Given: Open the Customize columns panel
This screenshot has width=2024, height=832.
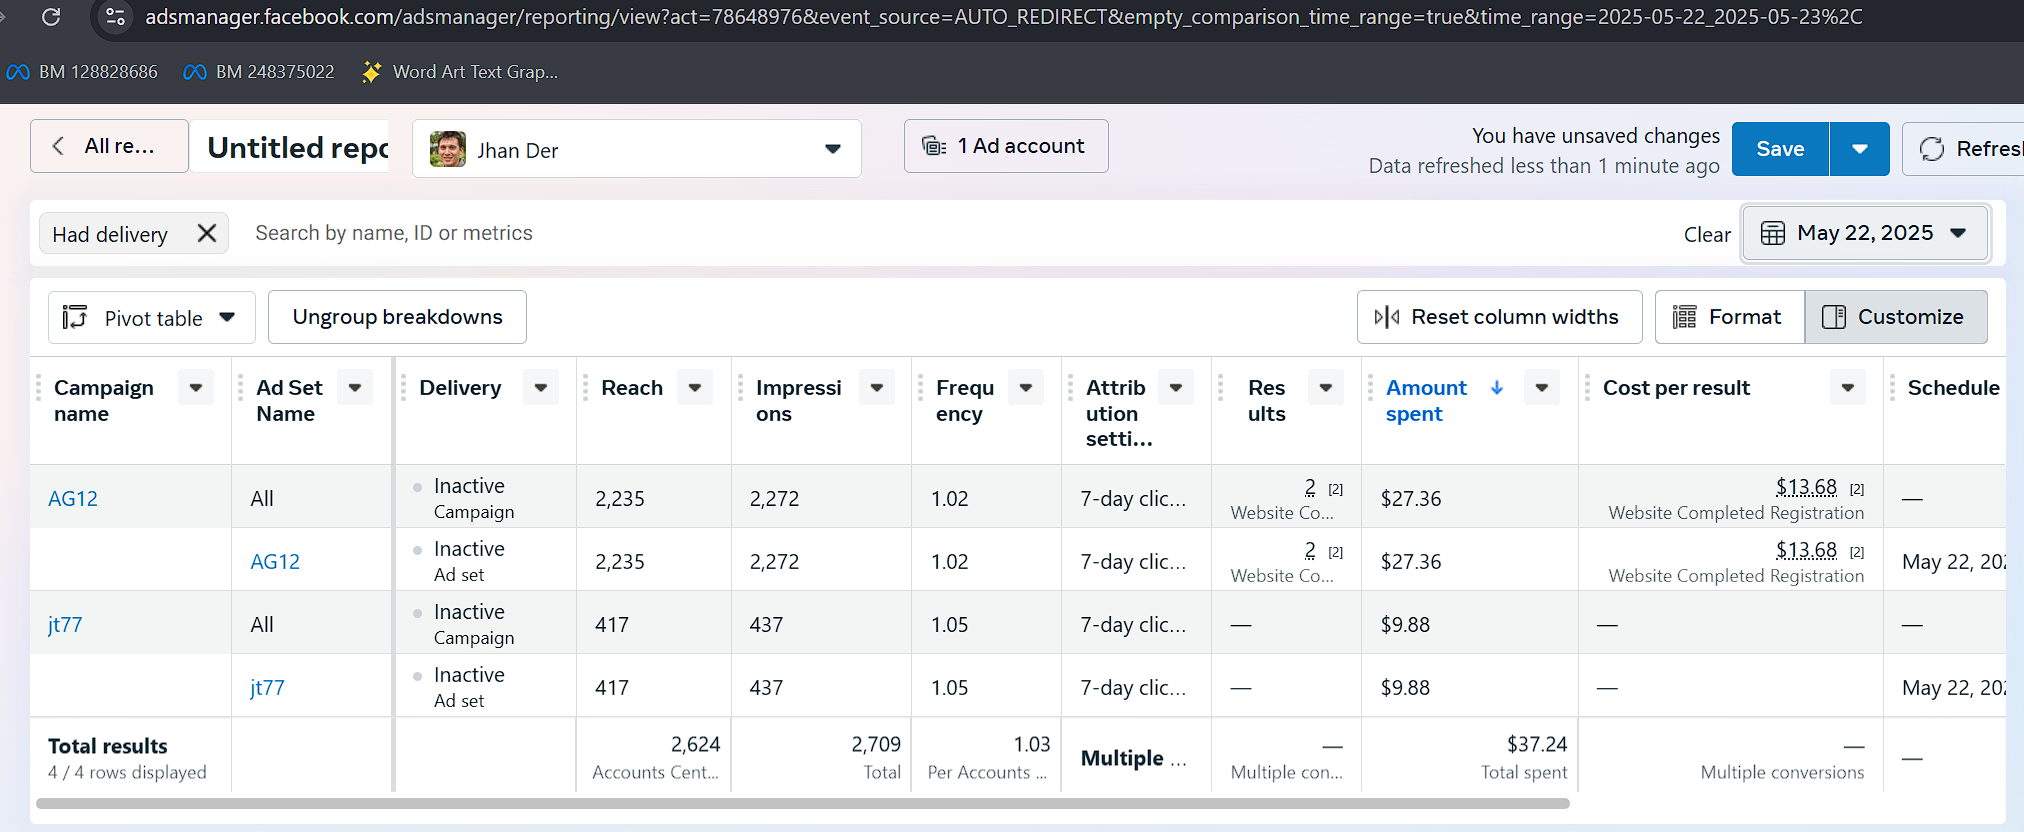Looking at the screenshot, I should click(x=1895, y=317).
